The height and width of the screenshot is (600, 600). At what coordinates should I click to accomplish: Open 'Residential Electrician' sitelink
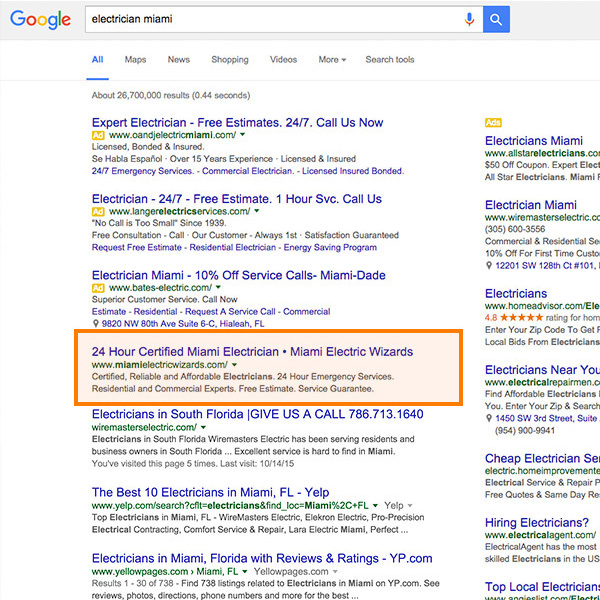click(233, 248)
